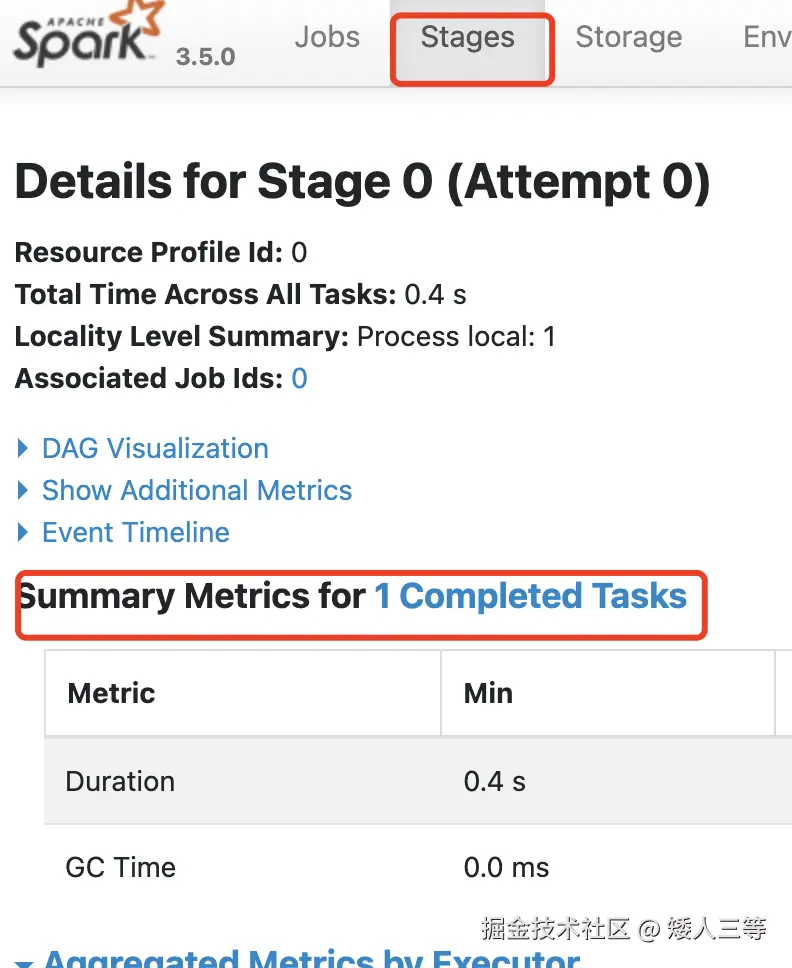Click the Min column header
Viewport: 792px width, 968px height.
point(488,693)
